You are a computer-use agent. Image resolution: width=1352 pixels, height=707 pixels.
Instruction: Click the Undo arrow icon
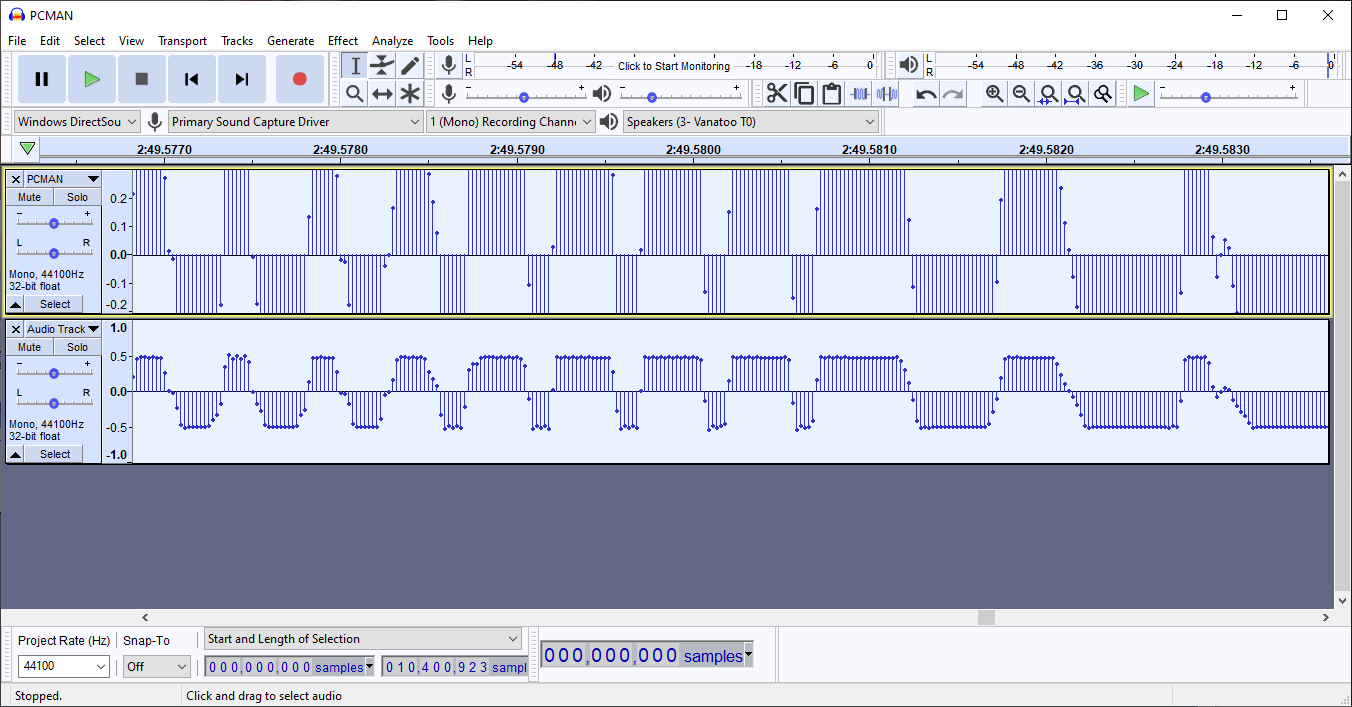(x=926, y=94)
